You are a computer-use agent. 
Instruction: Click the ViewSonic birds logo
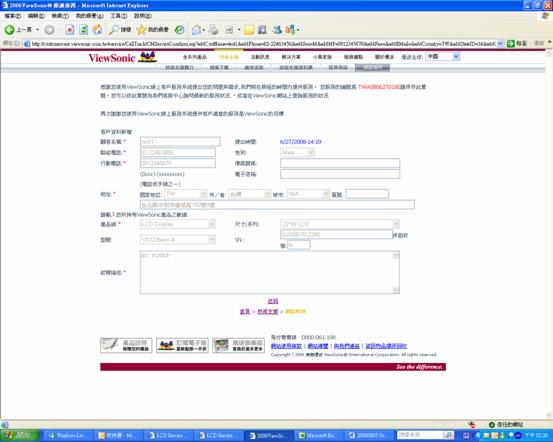coord(147,57)
